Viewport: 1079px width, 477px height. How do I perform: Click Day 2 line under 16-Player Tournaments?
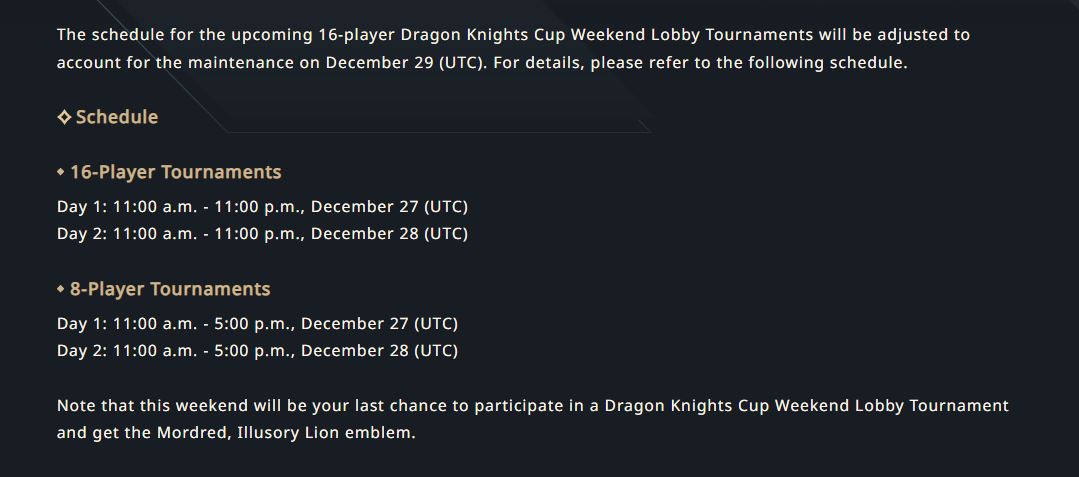(x=262, y=233)
